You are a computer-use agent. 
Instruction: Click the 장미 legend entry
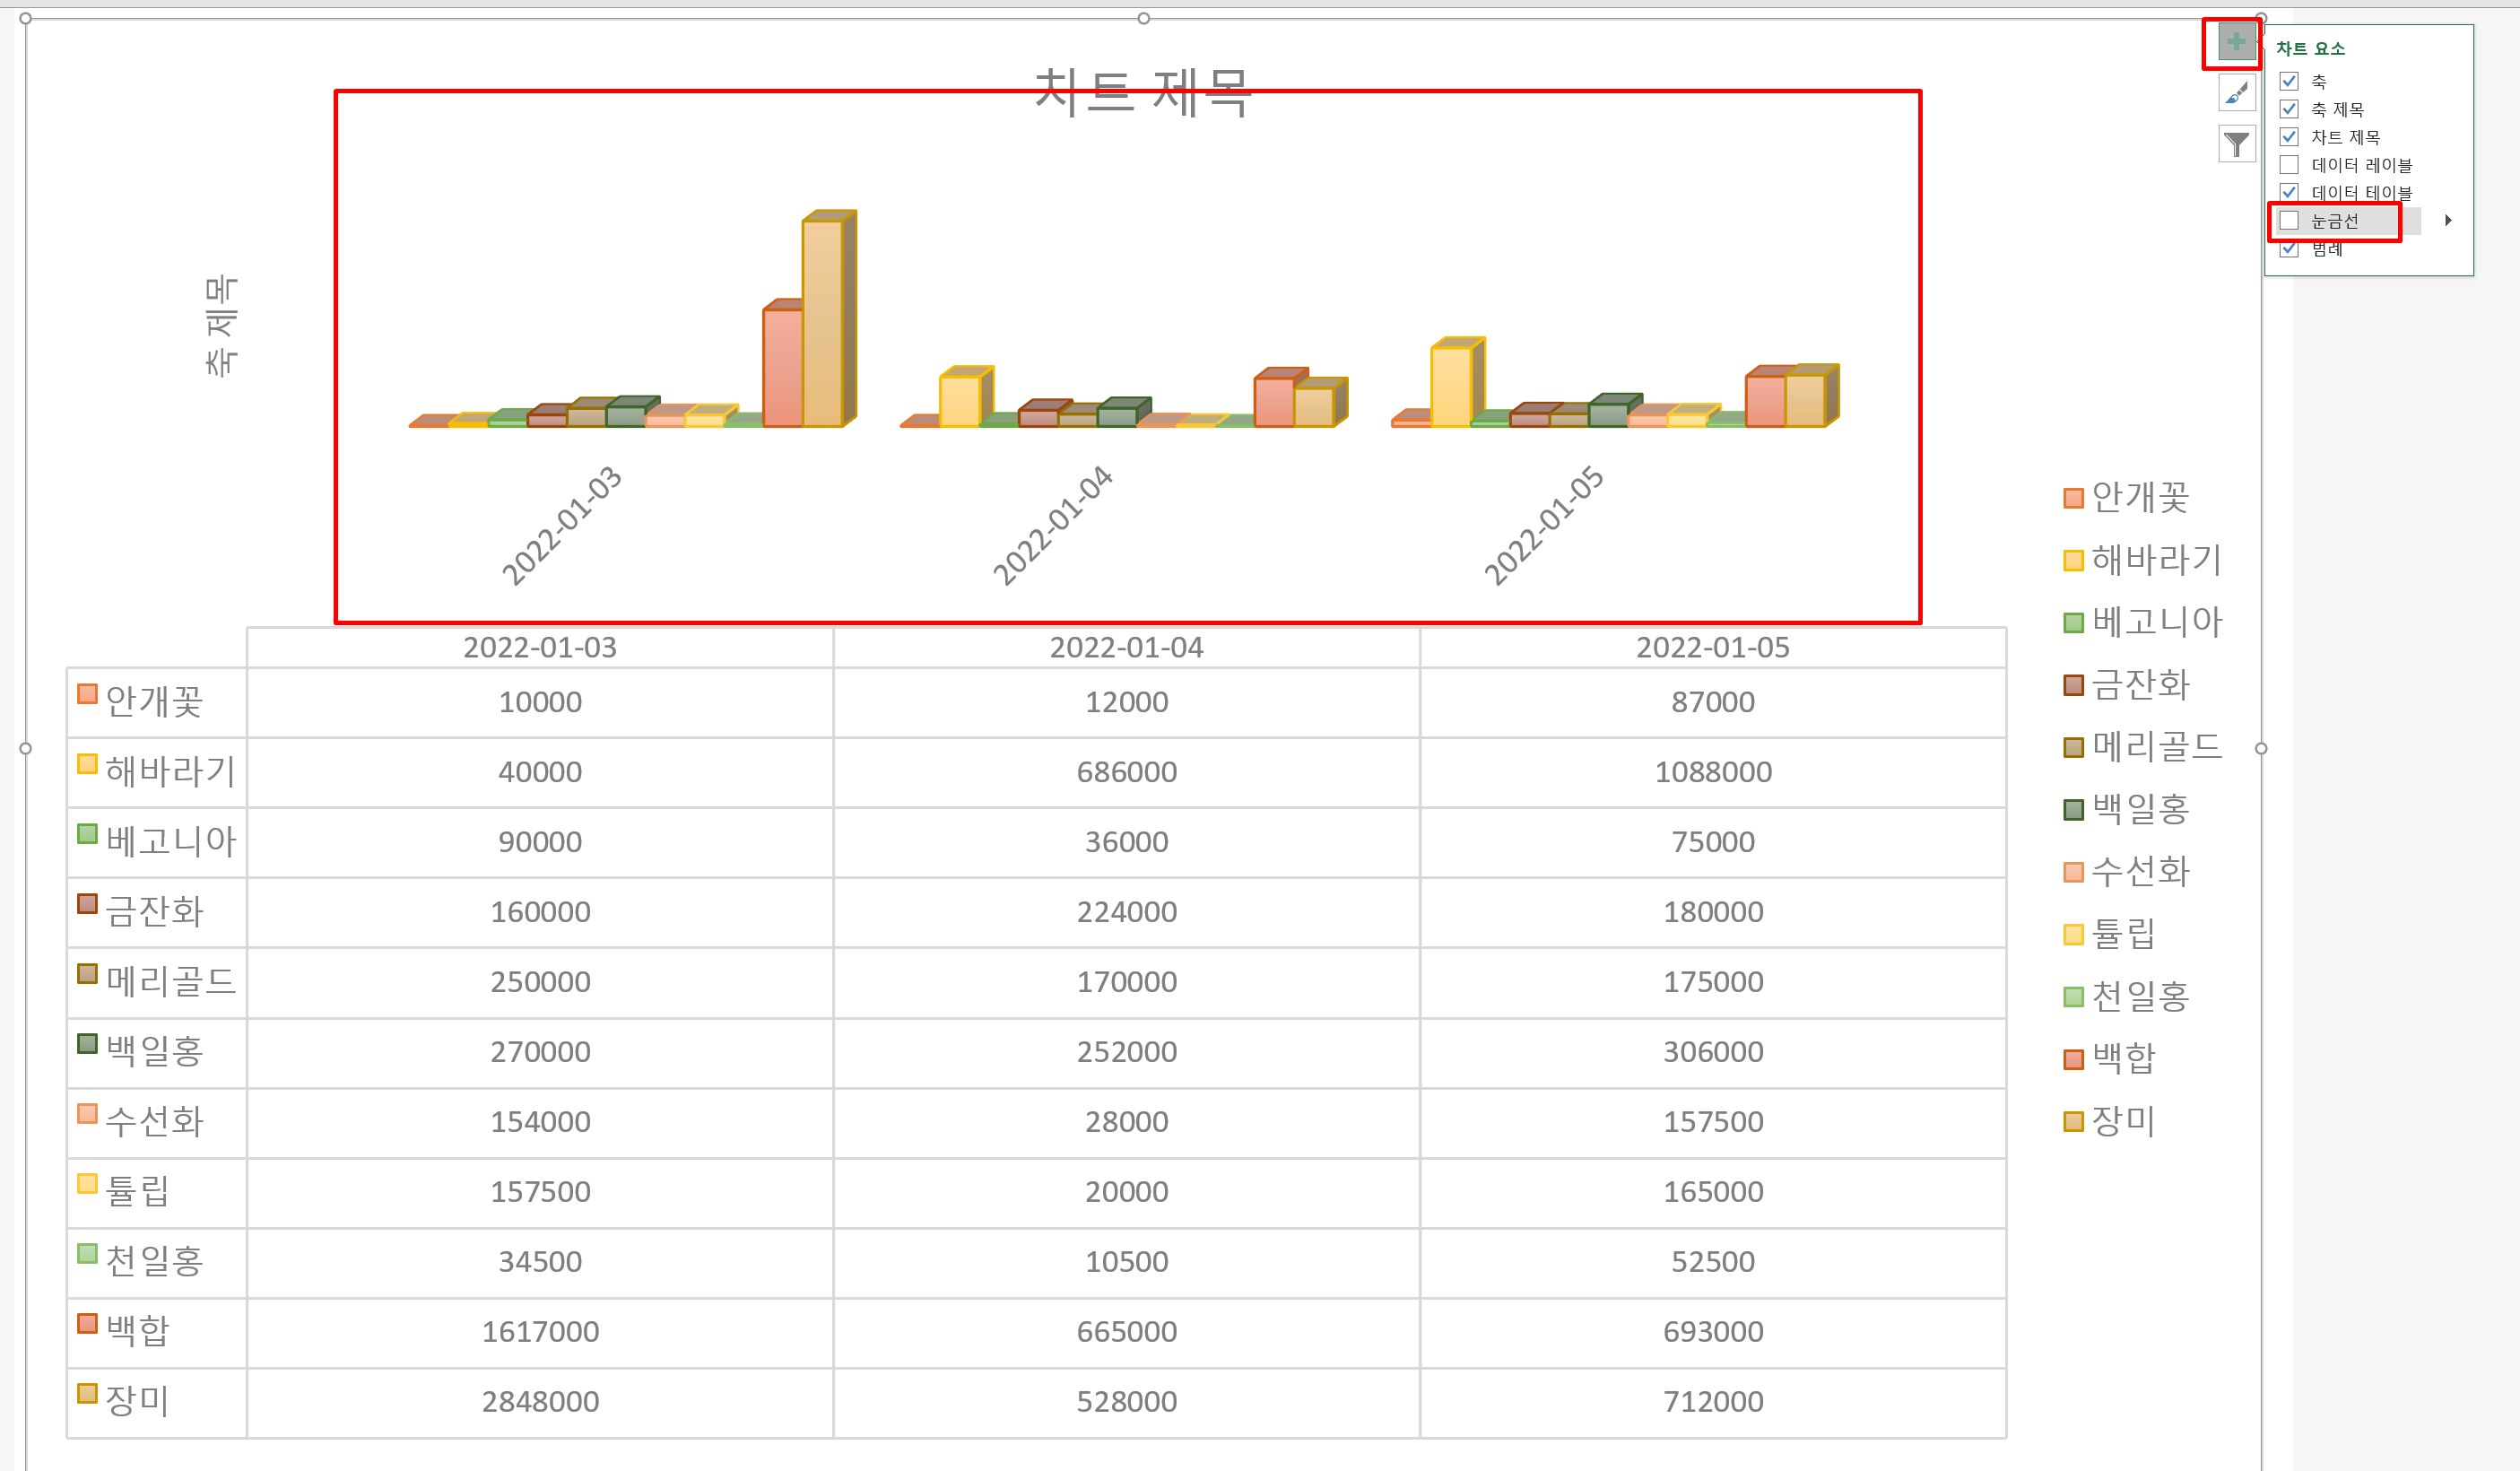point(2122,1120)
